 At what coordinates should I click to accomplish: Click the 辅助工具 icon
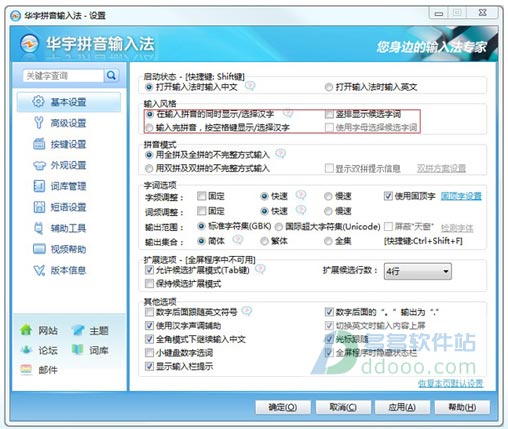[39, 228]
